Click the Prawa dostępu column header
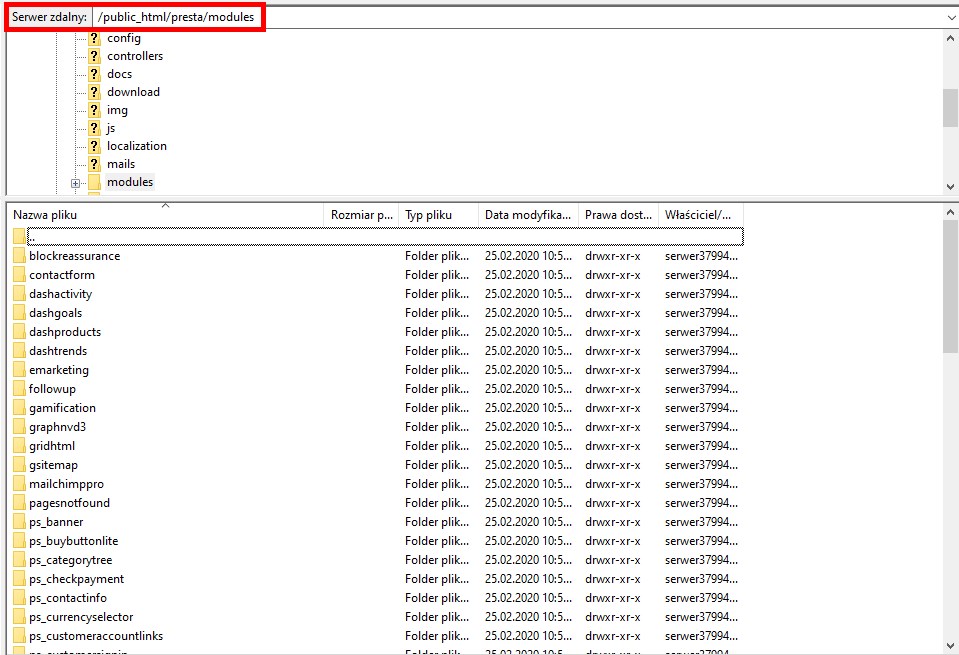This screenshot has width=959, height=655. tap(617, 215)
